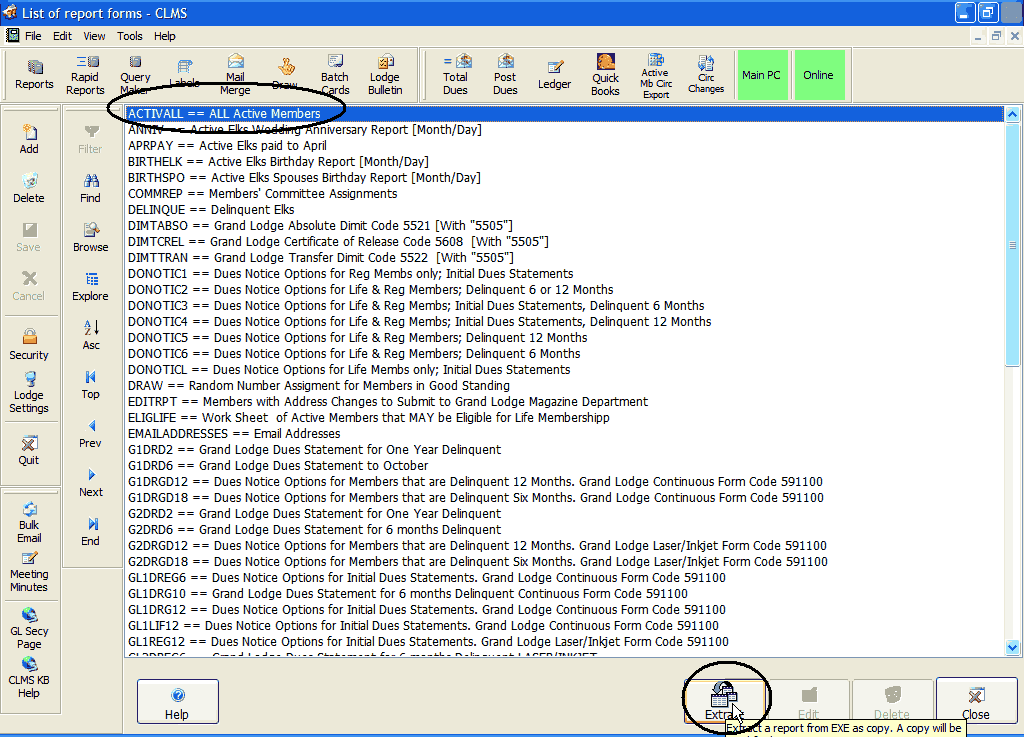
Task: Toggle the green Main PC button
Action: [x=761, y=75]
